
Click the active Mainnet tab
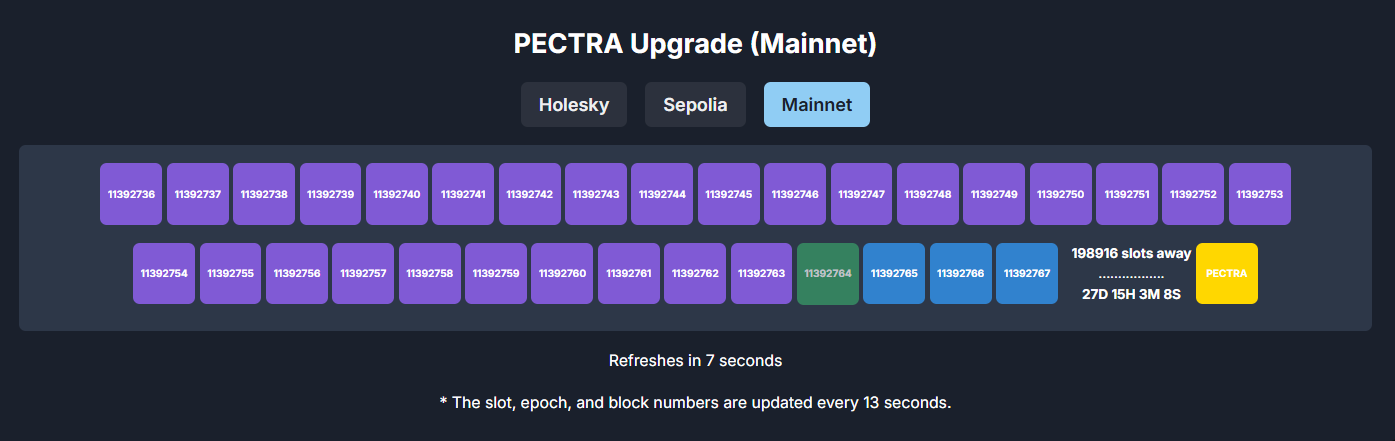pyautogui.click(x=816, y=105)
